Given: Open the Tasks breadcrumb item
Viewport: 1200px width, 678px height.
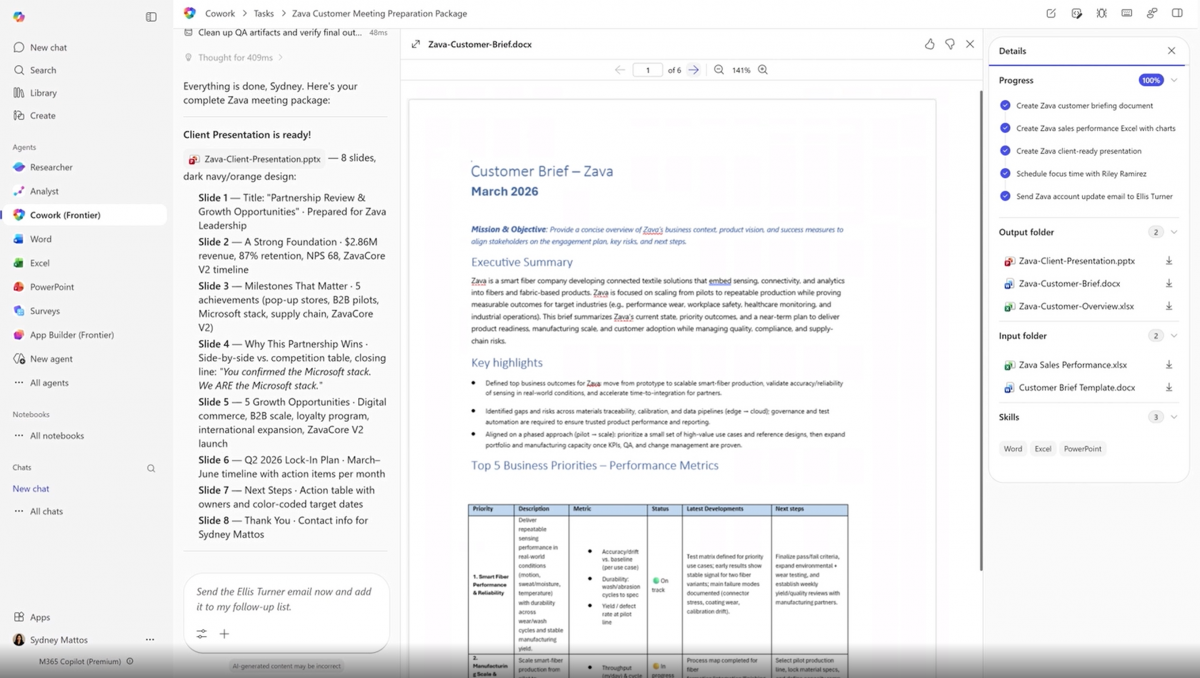Looking at the screenshot, I should [x=264, y=13].
